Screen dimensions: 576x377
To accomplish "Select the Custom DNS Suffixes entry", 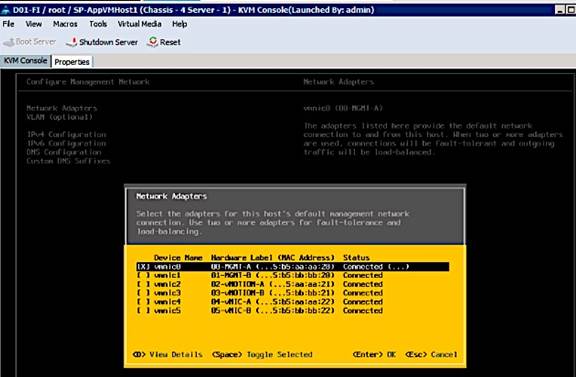I will click(68, 161).
